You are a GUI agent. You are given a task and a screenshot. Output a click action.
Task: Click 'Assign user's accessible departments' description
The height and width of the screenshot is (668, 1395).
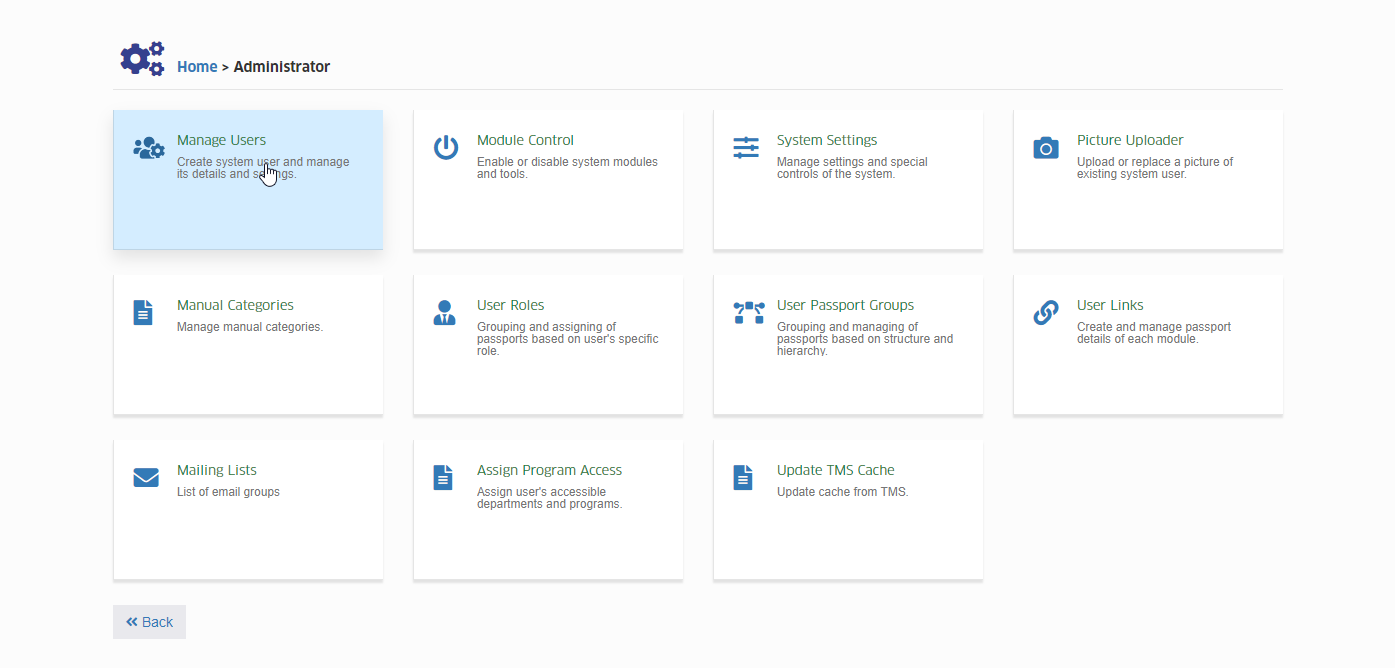click(549, 498)
